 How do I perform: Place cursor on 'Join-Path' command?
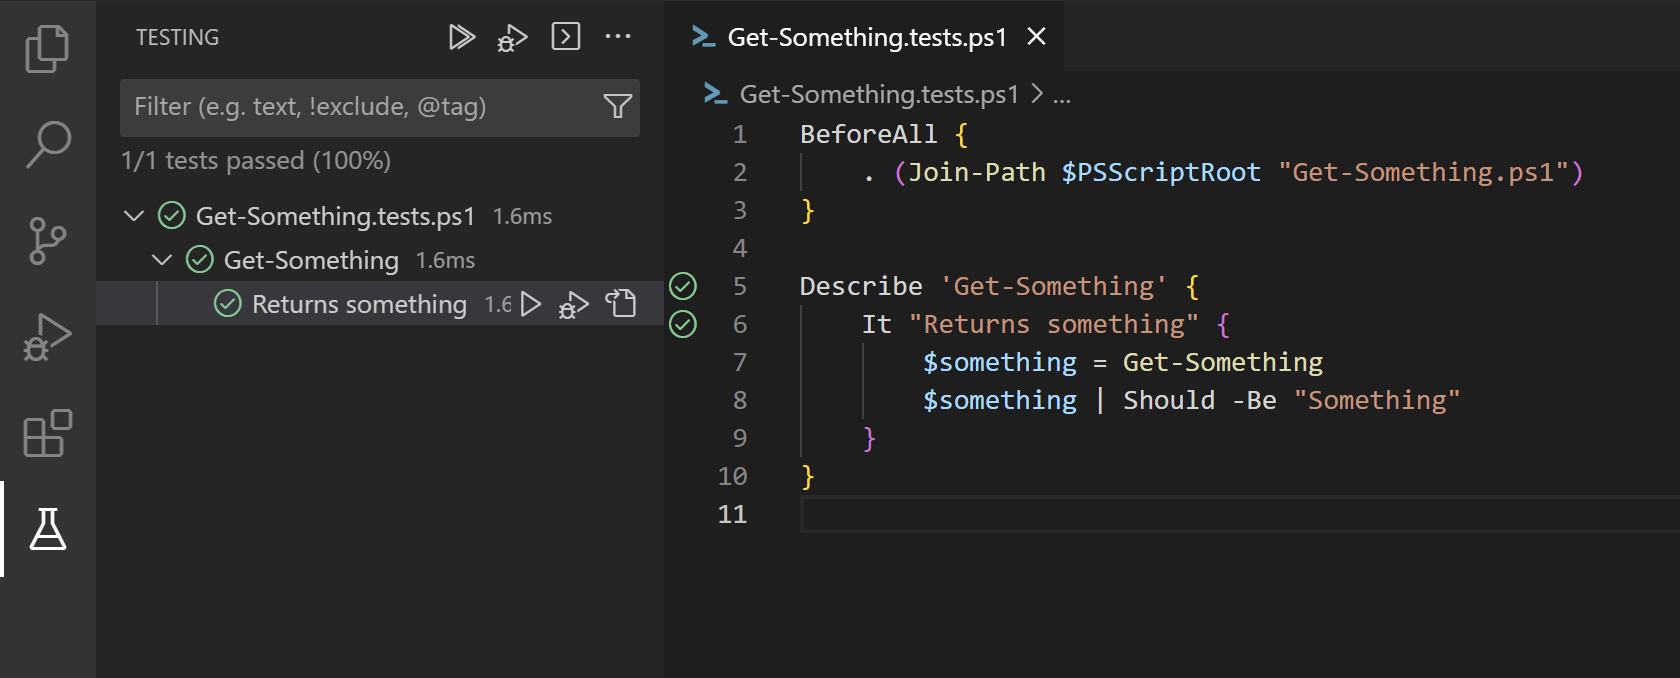(x=977, y=172)
